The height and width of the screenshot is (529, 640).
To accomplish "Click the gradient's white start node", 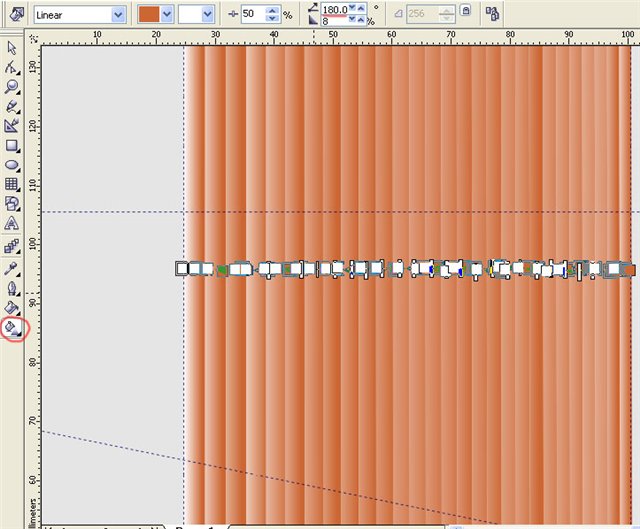I will (182, 269).
